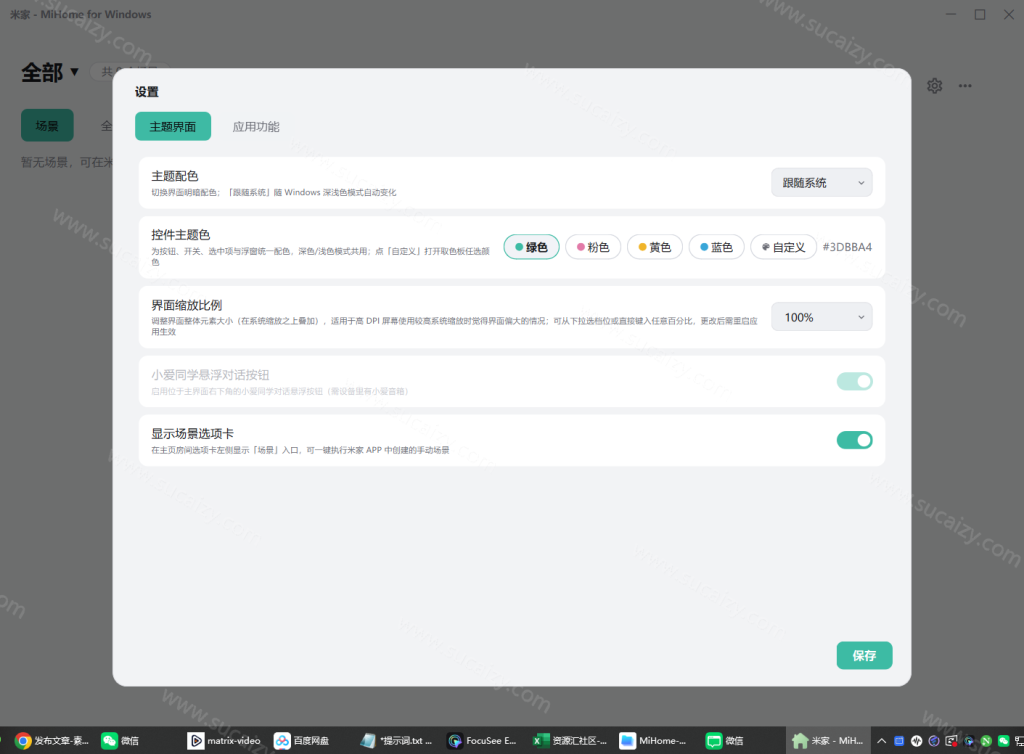Open the settings gear in main window
The image size is (1024, 754).
tap(935, 86)
